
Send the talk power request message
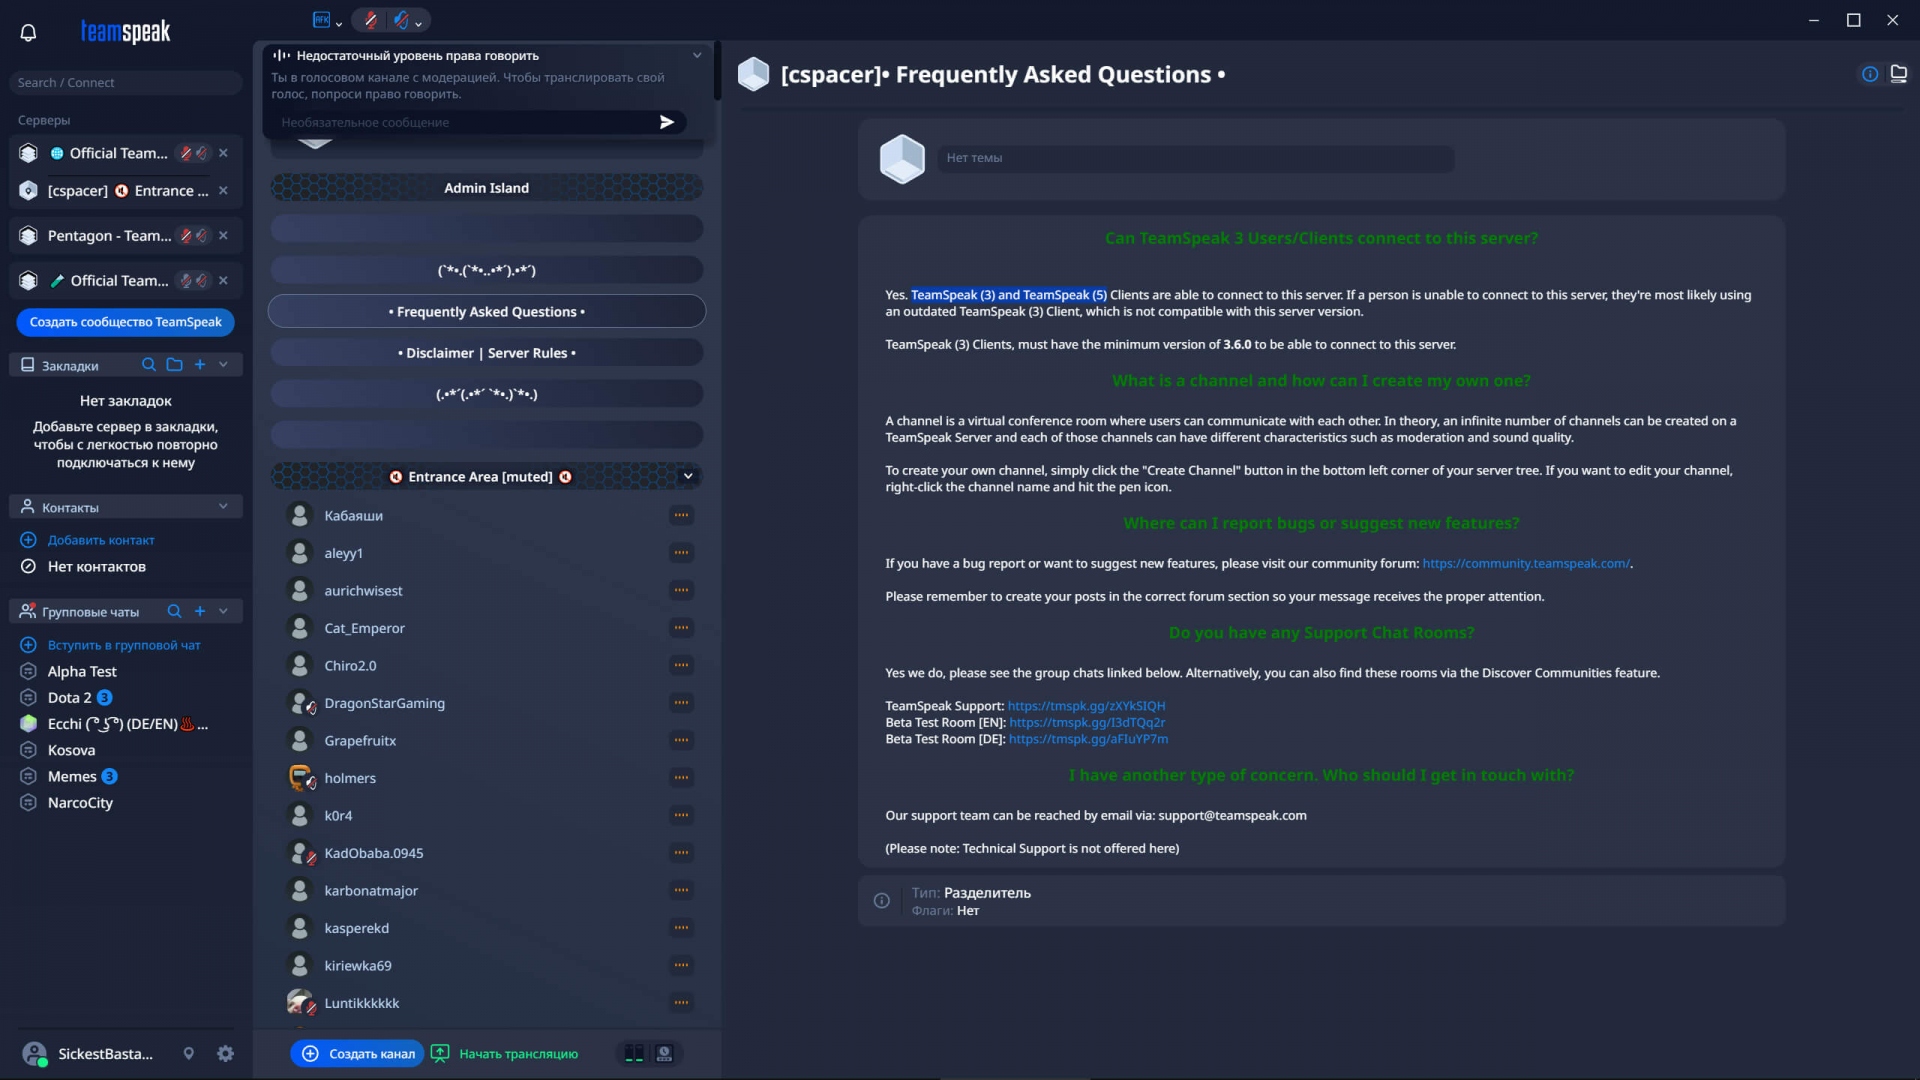[x=667, y=122]
